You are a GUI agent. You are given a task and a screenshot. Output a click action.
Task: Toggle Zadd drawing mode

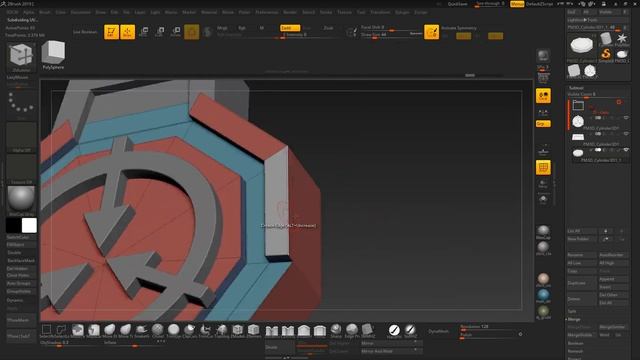click(x=290, y=28)
